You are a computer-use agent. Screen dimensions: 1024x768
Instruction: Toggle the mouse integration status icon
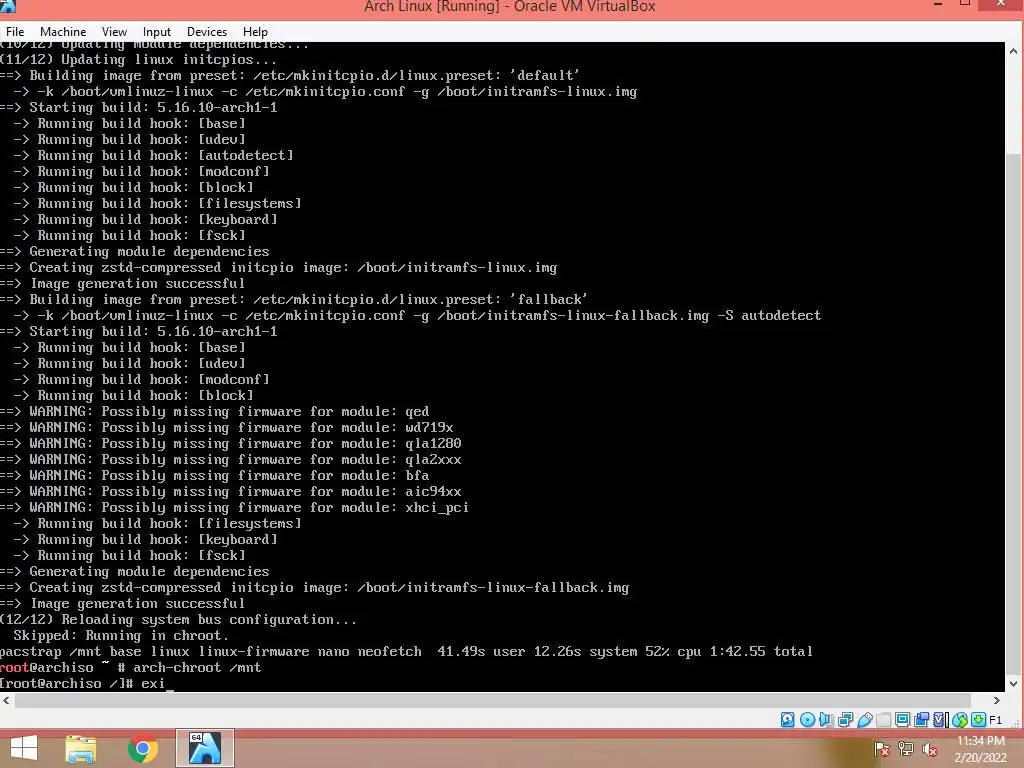tap(959, 720)
